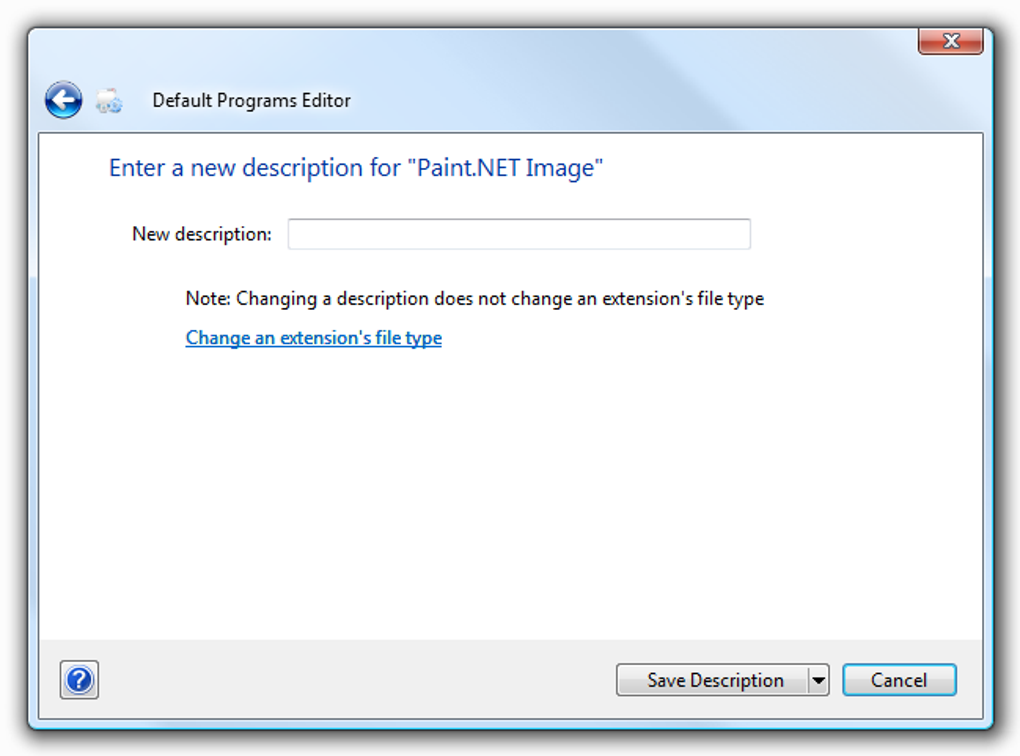
Task: Click the "Enter a new description" heading
Action: coord(254,168)
